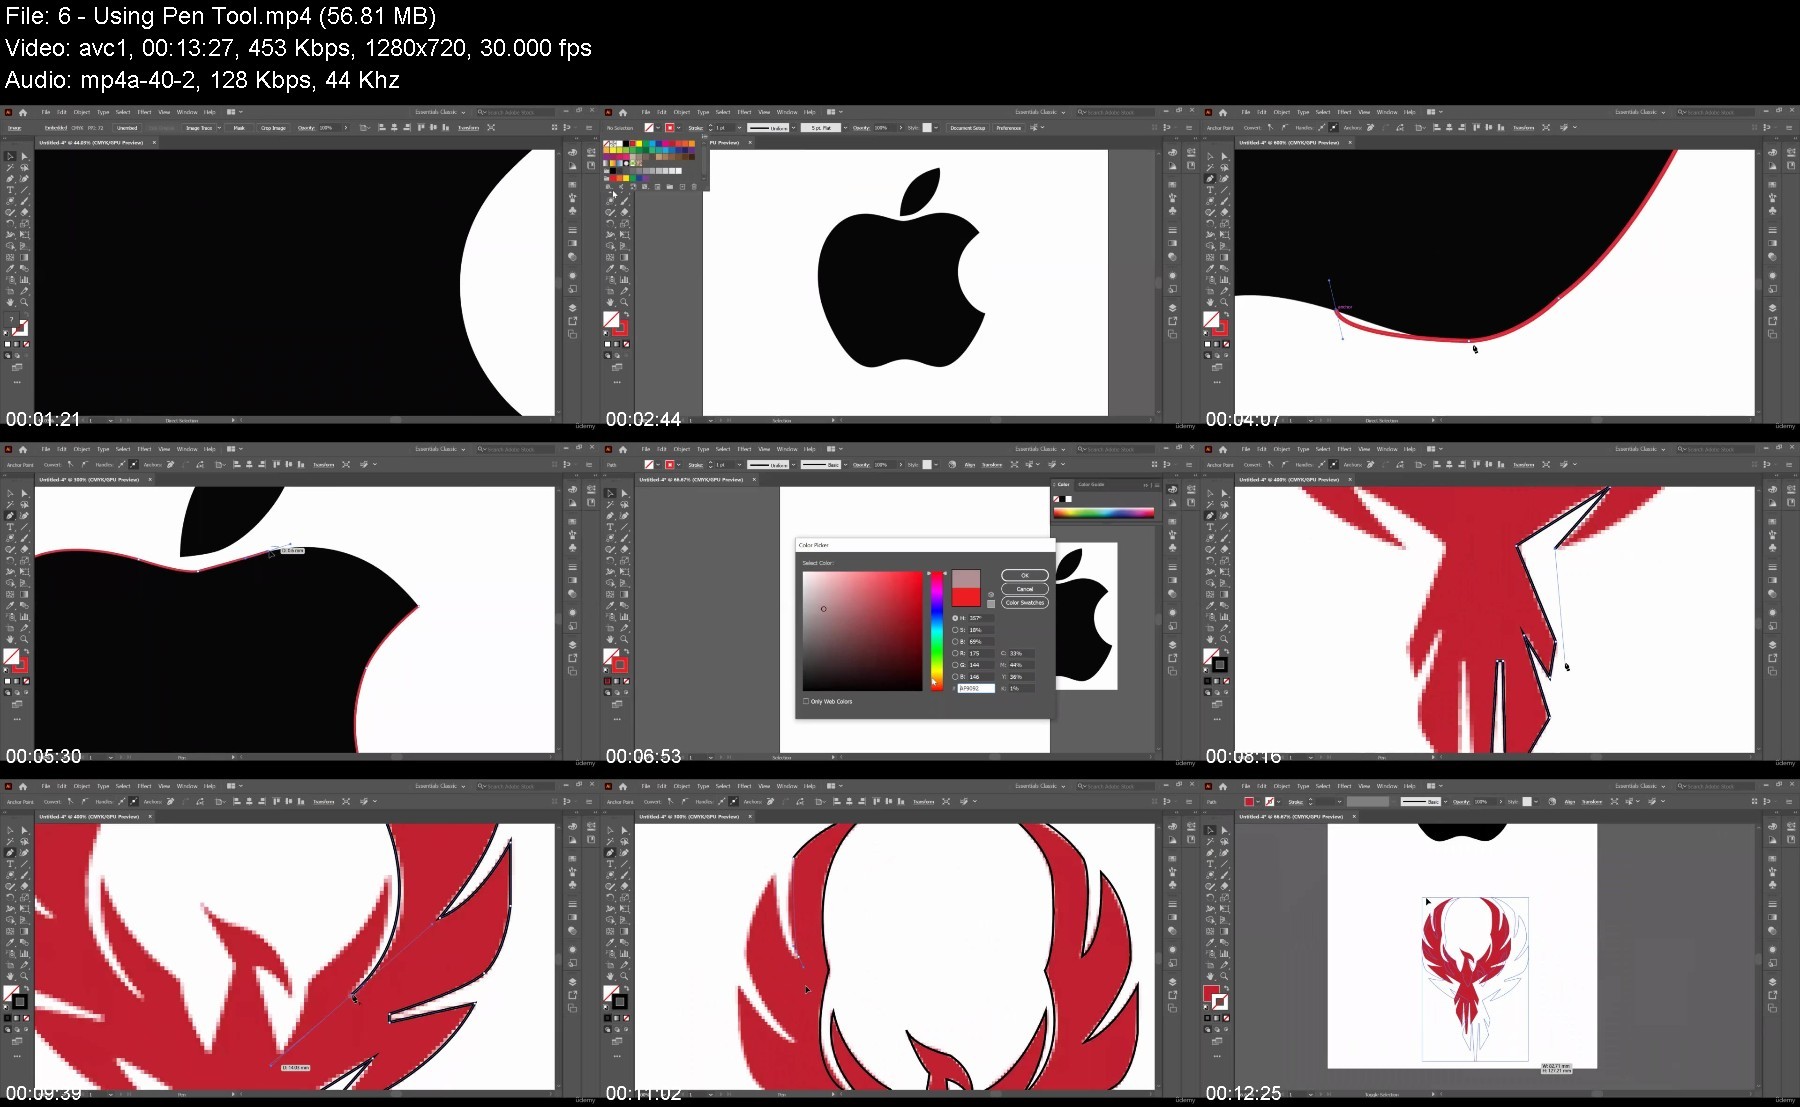Click Cancel in the Color Picker dialog

[1025, 589]
